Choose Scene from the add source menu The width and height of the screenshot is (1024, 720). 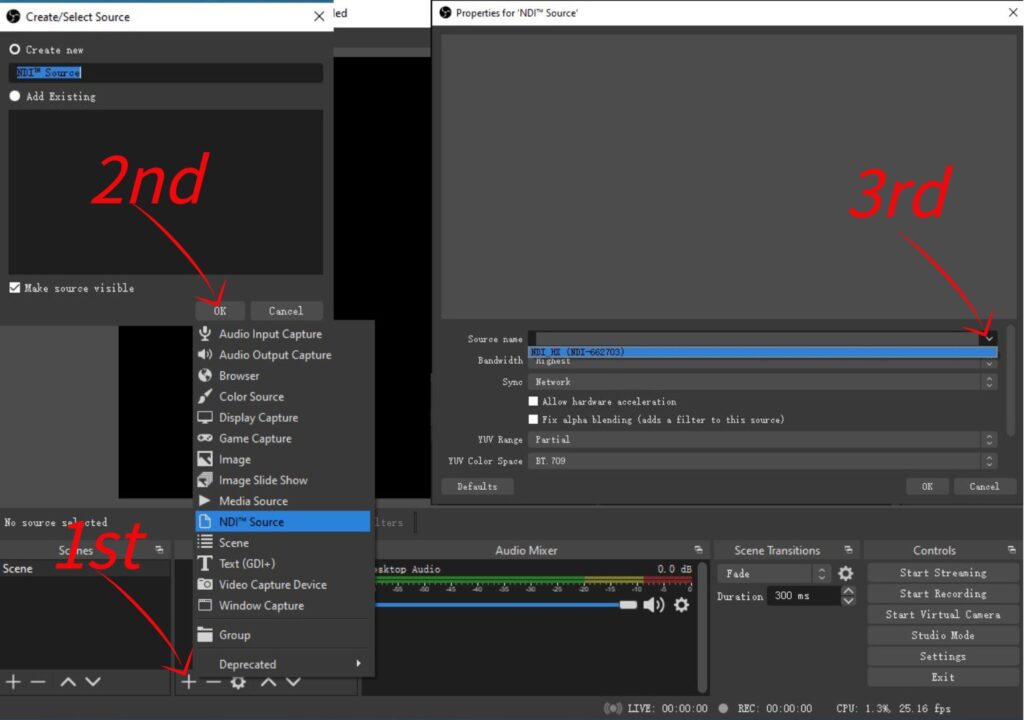(x=283, y=542)
